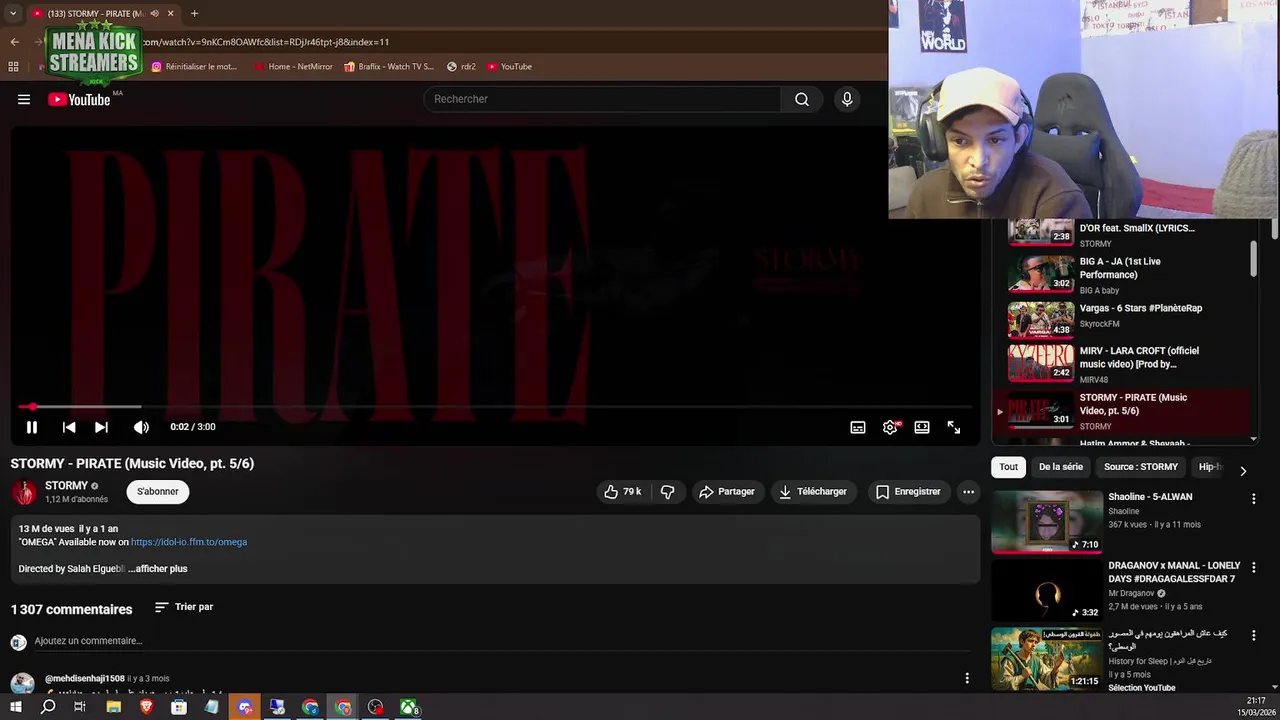The image size is (1280, 720).
Task: Open the player settings gear
Action: pos(890,427)
